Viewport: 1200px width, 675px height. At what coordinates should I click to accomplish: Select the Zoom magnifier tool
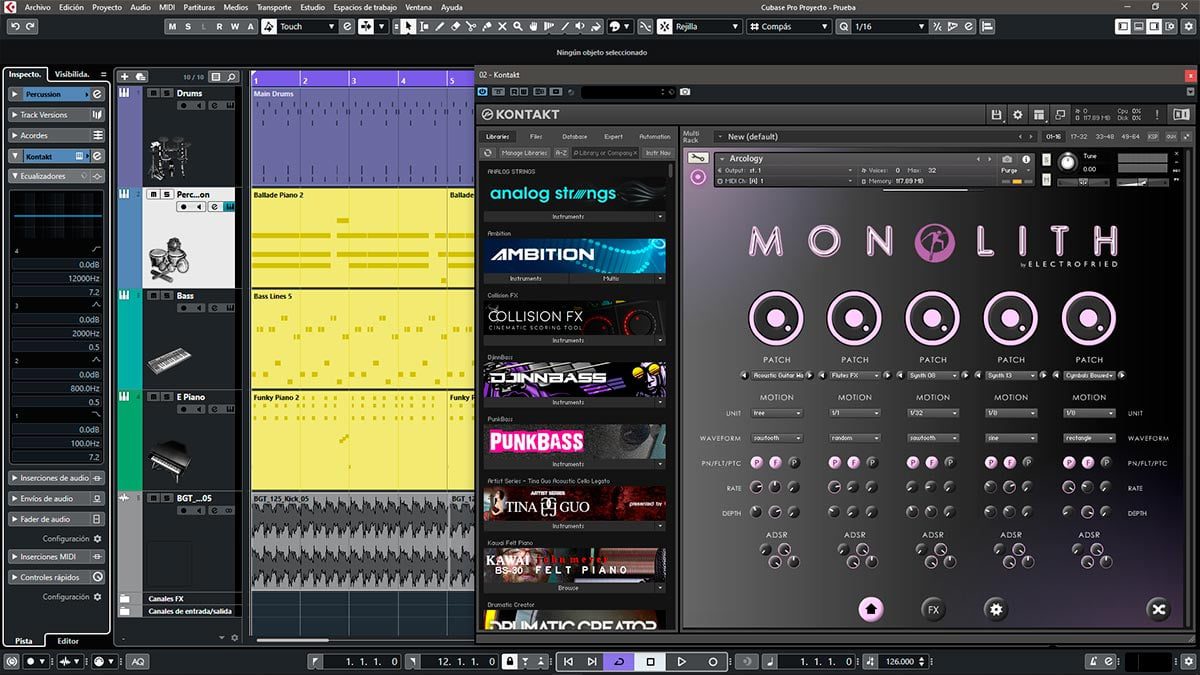(x=518, y=27)
